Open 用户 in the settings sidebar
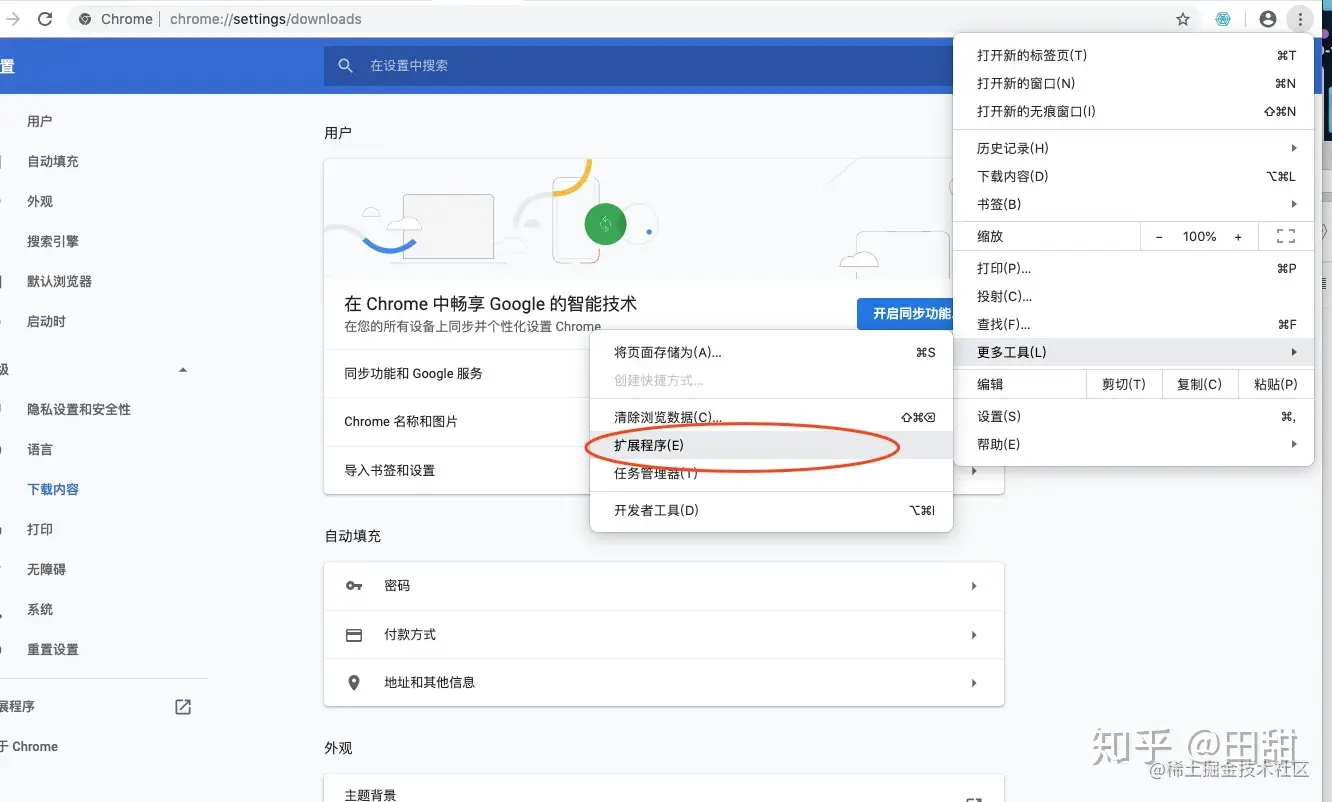The width and height of the screenshot is (1332, 802). click(x=40, y=121)
